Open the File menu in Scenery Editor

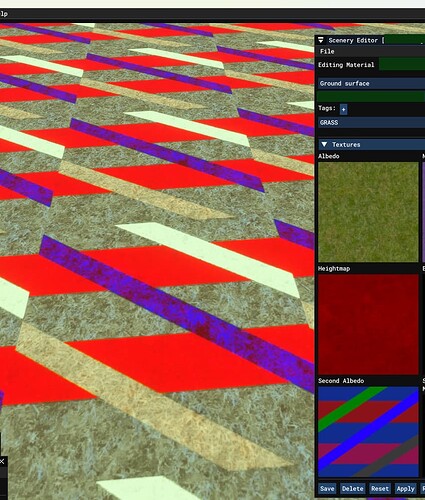(x=327, y=51)
